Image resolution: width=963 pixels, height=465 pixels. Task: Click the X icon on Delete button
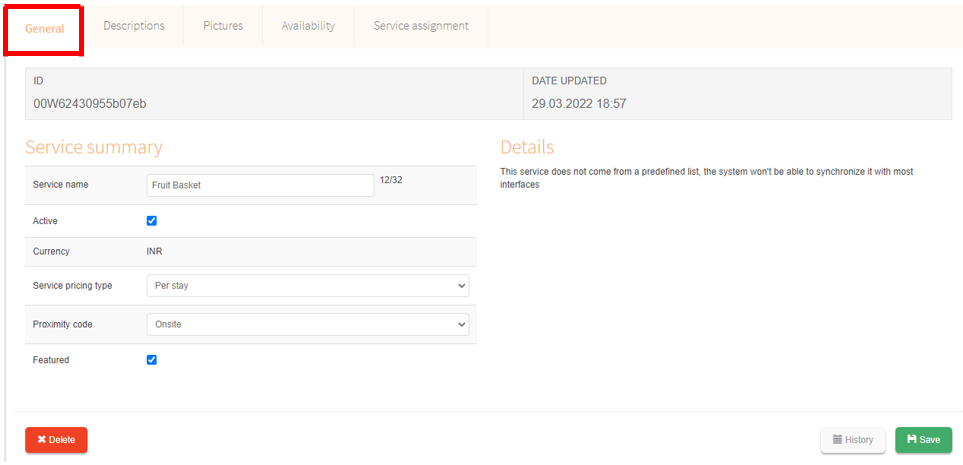(41, 440)
